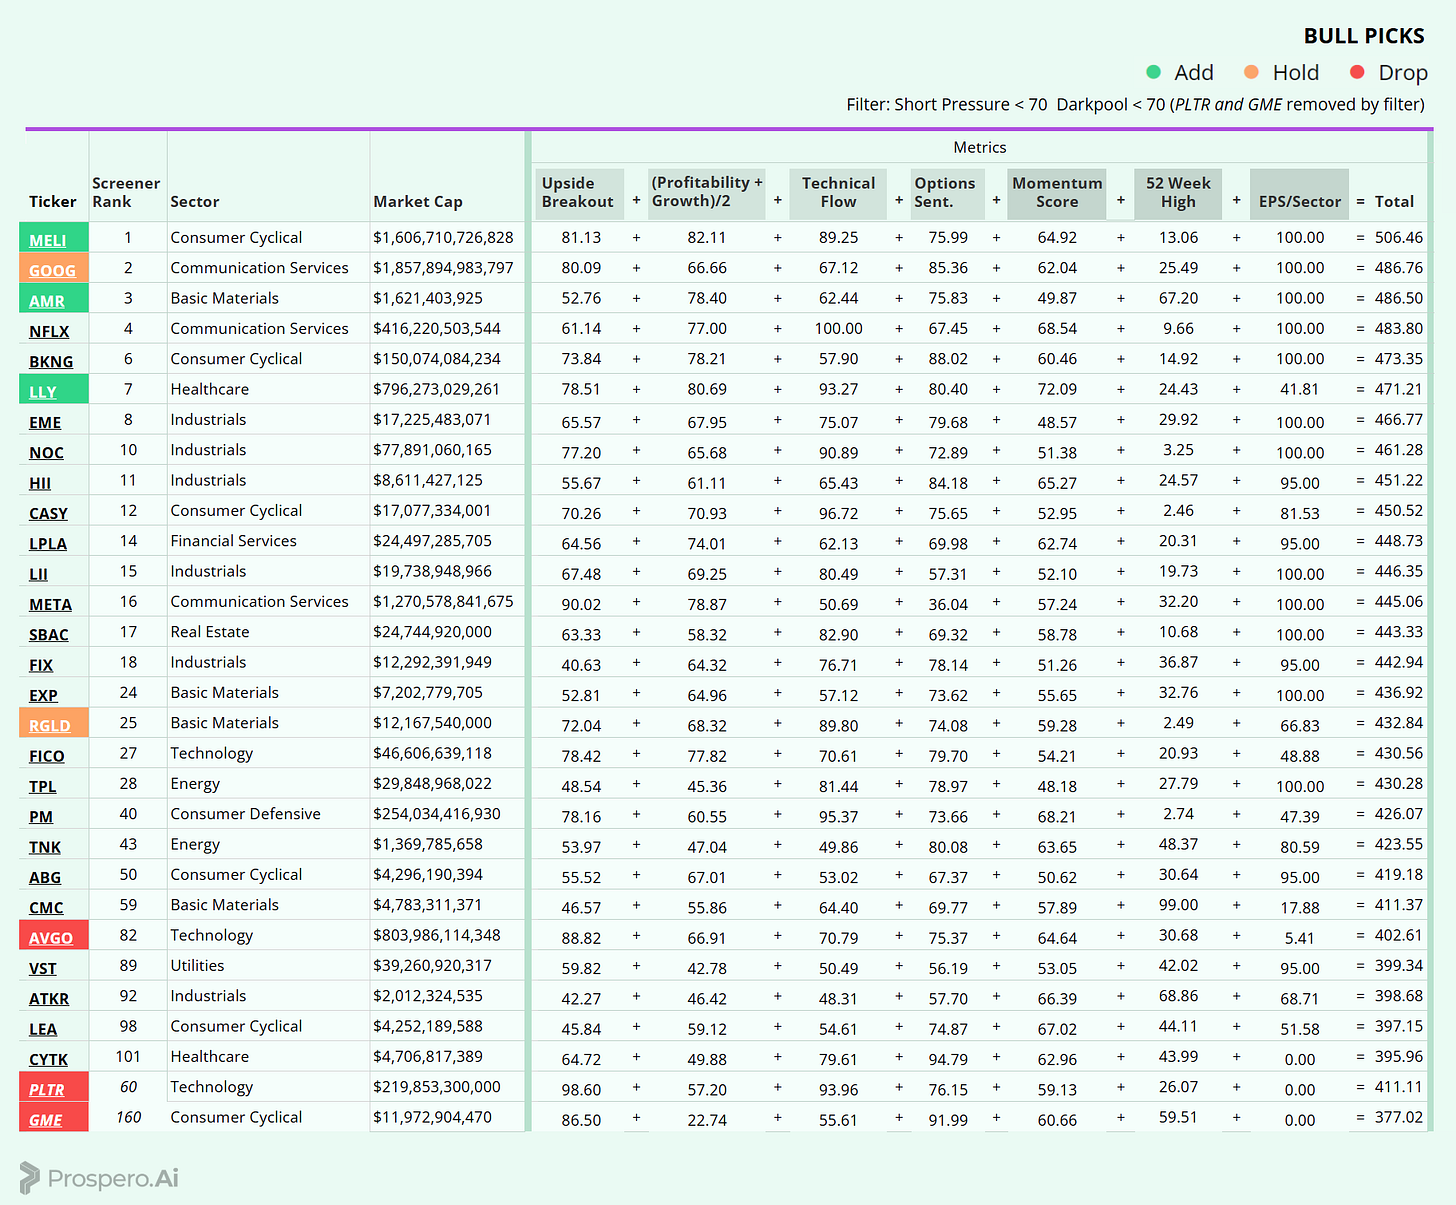Click the Options Sent. column header
Image resolution: width=1456 pixels, height=1205 pixels.
pos(946,192)
